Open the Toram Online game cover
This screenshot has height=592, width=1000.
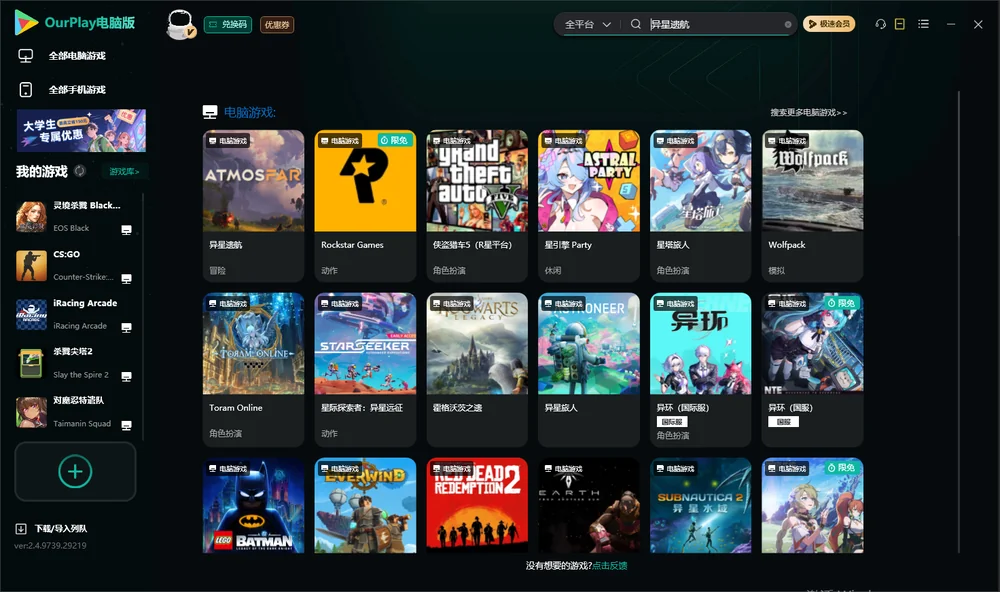pos(253,344)
